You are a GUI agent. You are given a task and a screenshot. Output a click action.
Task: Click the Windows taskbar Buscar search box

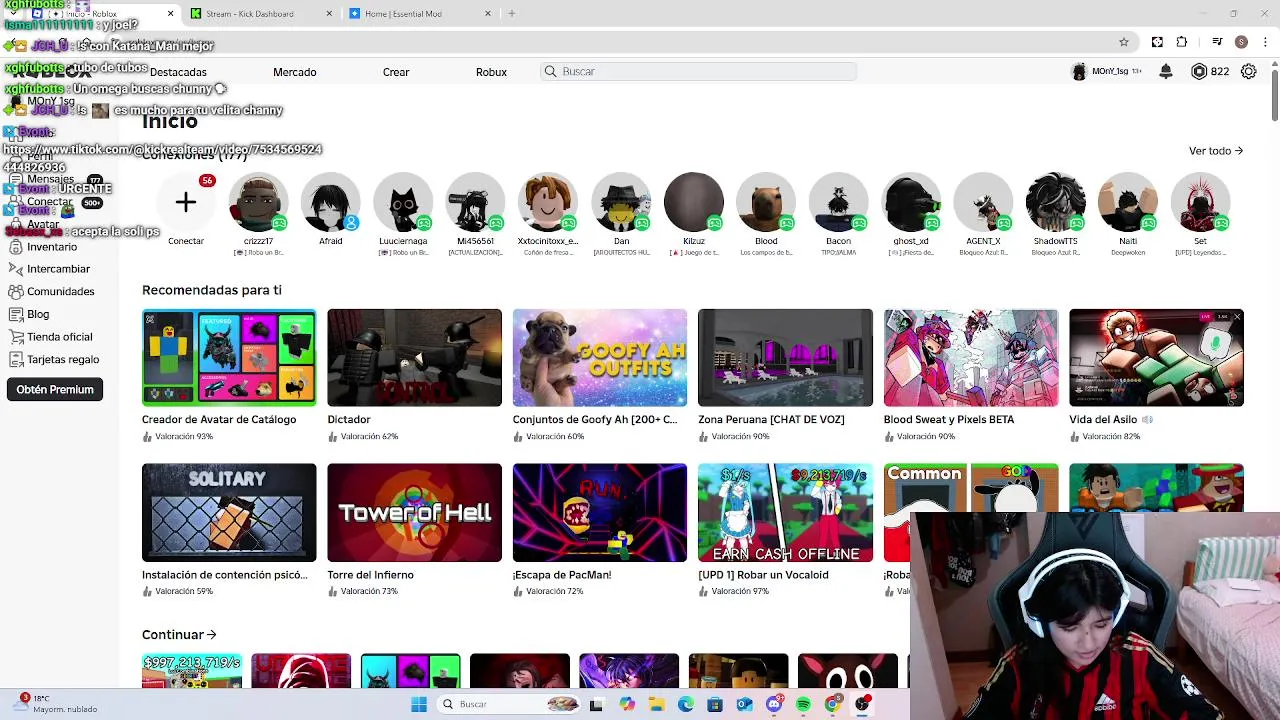click(x=510, y=704)
